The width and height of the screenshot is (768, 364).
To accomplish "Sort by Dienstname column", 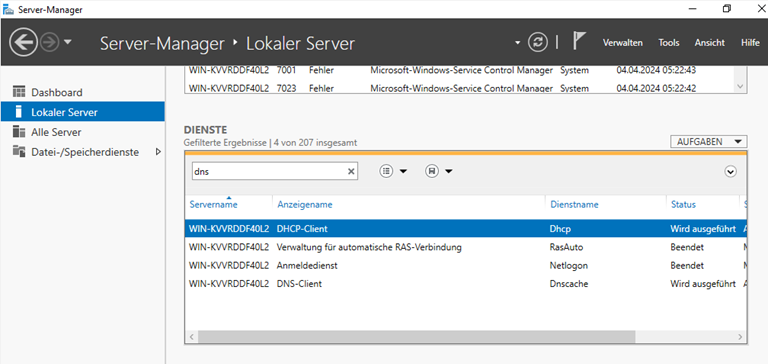I will point(575,205).
